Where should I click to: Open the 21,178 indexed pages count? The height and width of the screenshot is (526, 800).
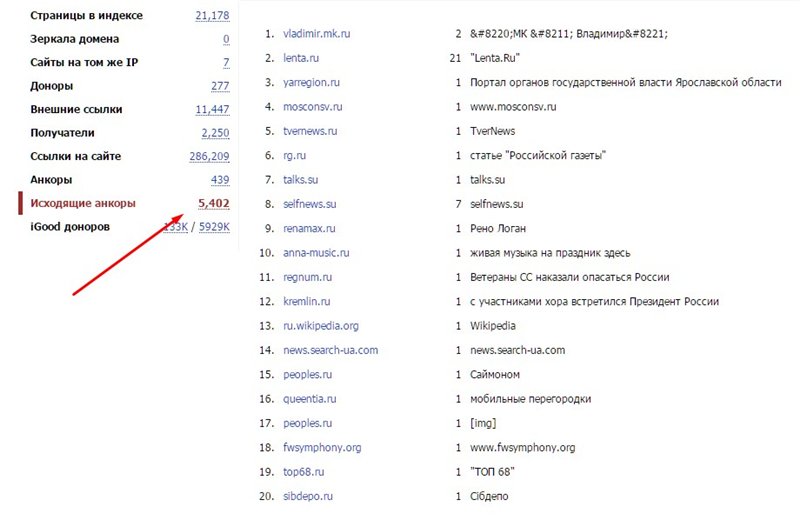click(x=213, y=16)
